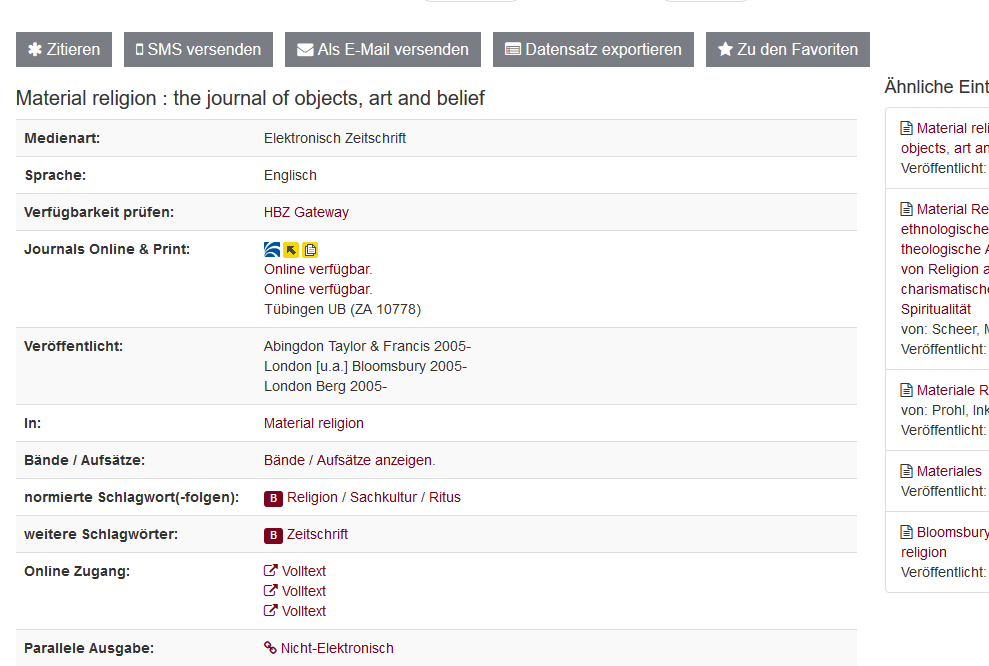The width and height of the screenshot is (989, 666).
Task: Click chain icon beside Nicht-Elektronisch
Action: click(x=270, y=648)
